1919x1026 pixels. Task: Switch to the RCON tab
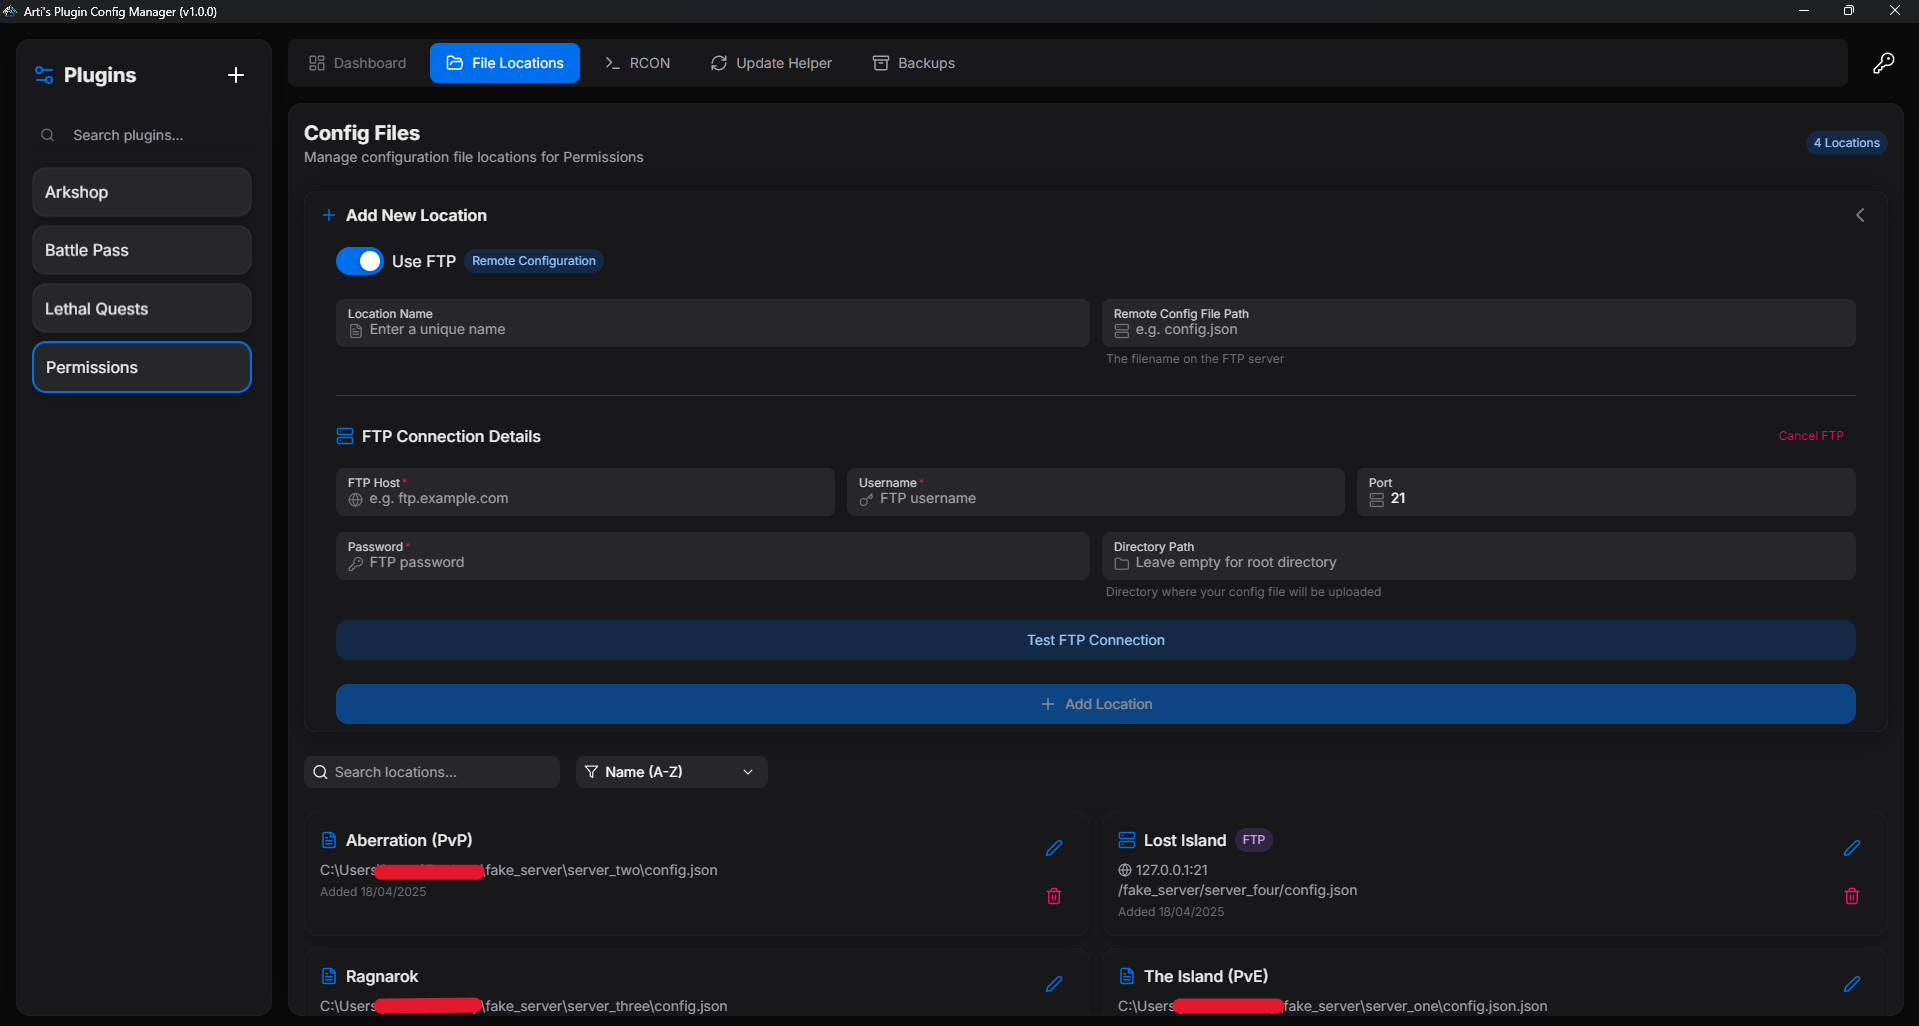(x=638, y=63)
